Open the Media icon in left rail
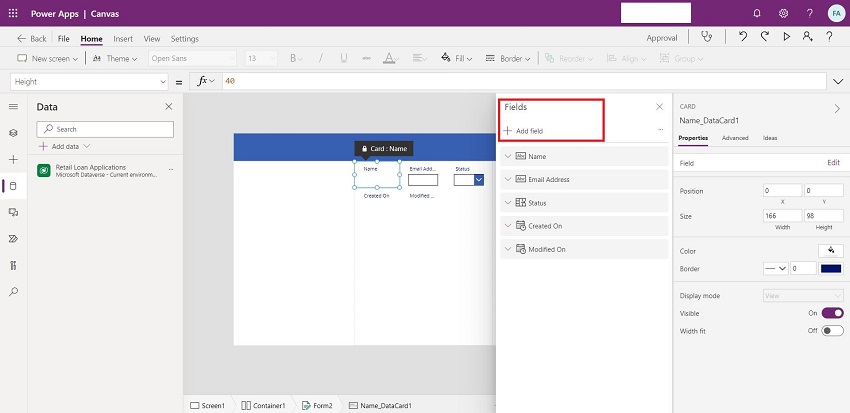Screen dimensions: 850x413 pyautogui.click(x=14, y=212)
